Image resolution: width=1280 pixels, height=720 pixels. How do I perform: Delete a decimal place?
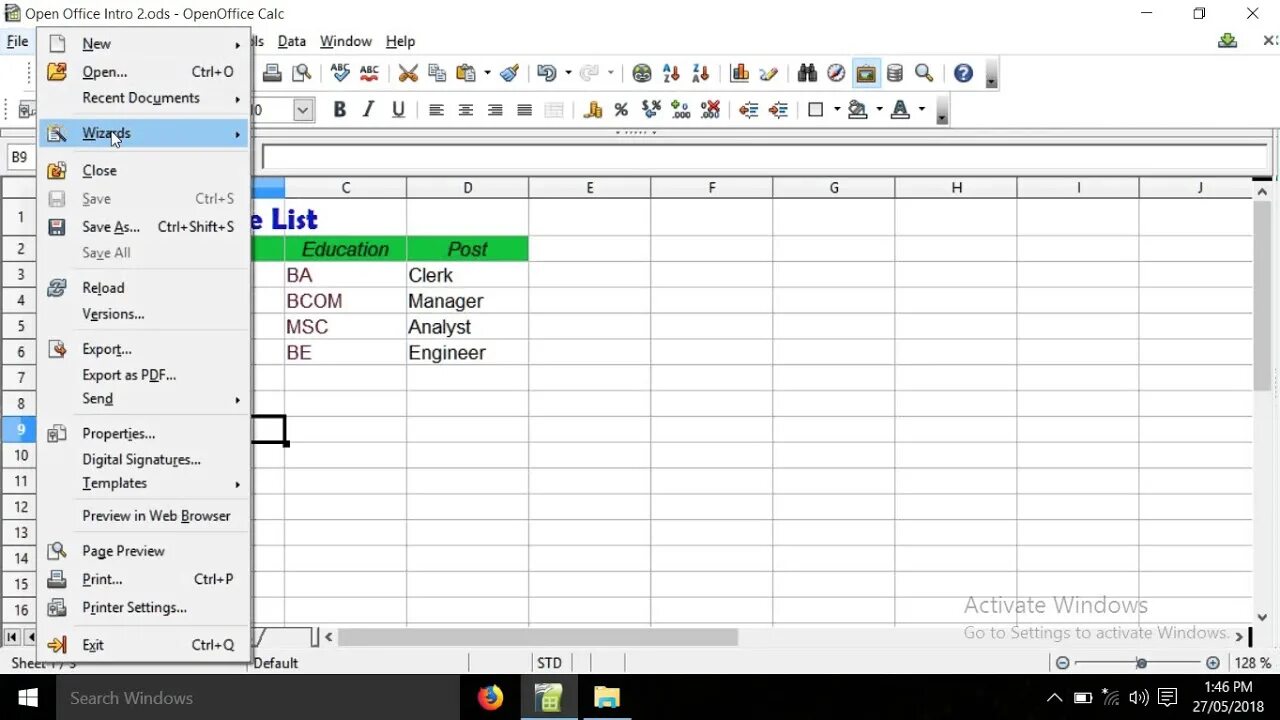pyautogui.click(x=710, y=110)
